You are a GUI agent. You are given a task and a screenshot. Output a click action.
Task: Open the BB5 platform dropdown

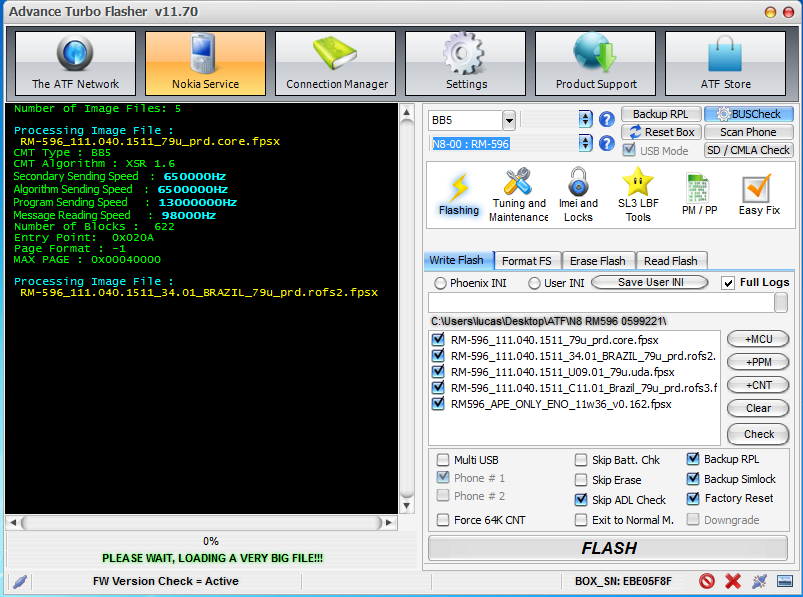(x=509, y=121)
